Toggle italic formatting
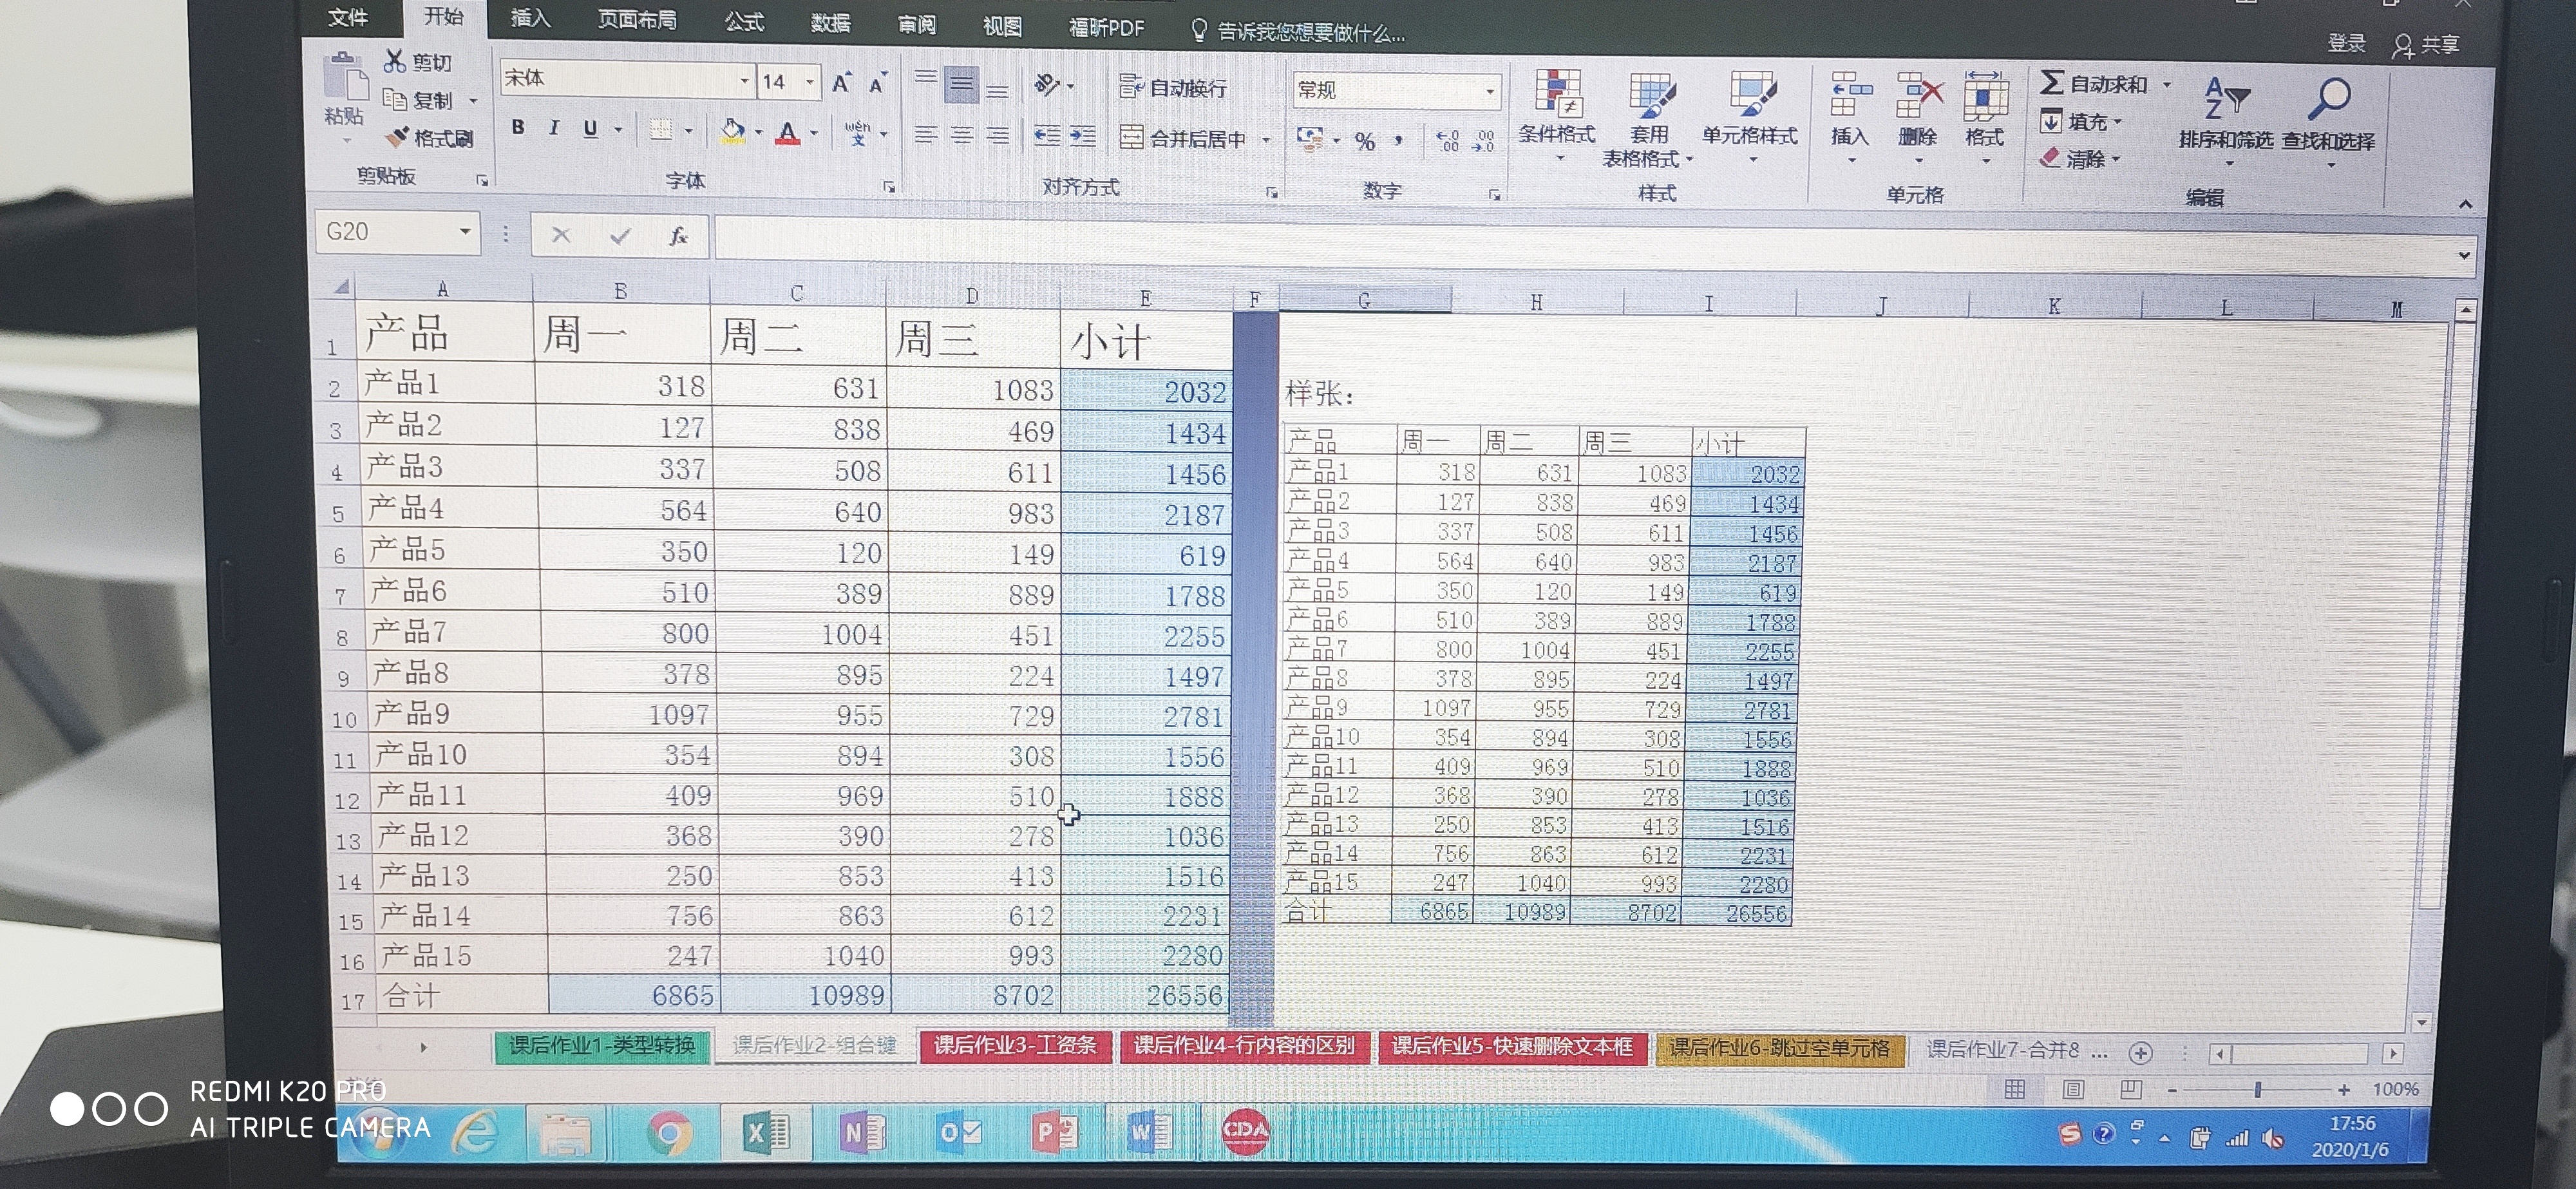2576x1189 pixels. coord(554,128)
